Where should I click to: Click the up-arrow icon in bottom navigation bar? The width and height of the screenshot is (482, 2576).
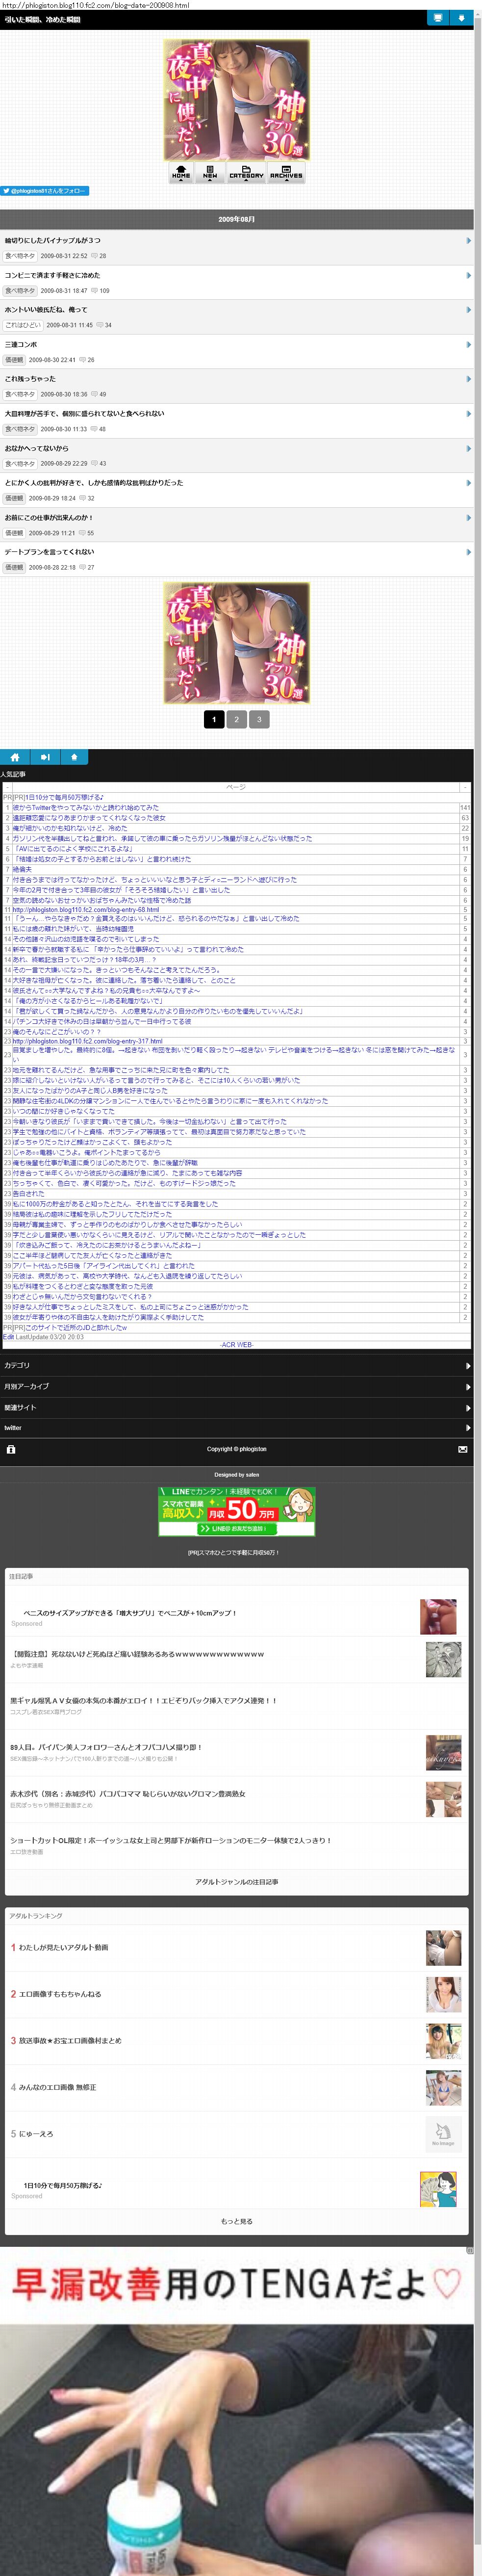[74, 757]
